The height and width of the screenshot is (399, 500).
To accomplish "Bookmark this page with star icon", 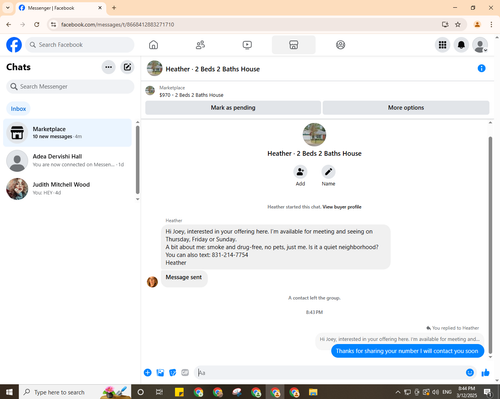I will click(458, 25).
